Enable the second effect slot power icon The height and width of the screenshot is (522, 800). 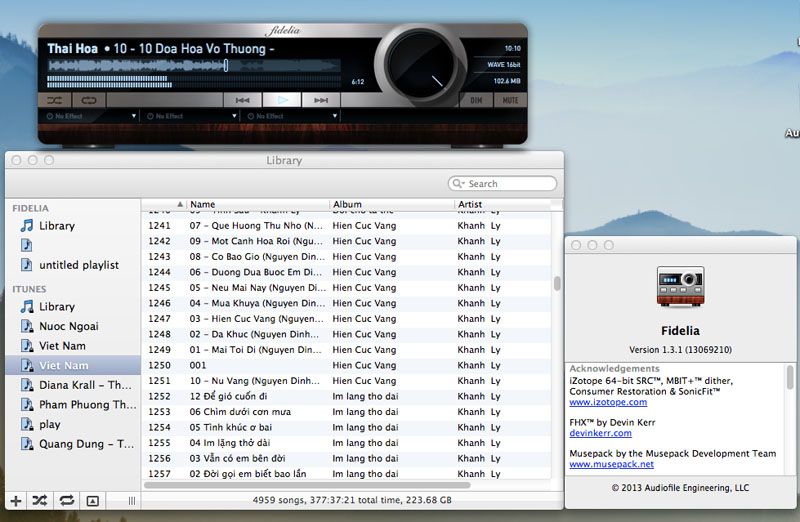pyautogui.click(x=150, y=116)
